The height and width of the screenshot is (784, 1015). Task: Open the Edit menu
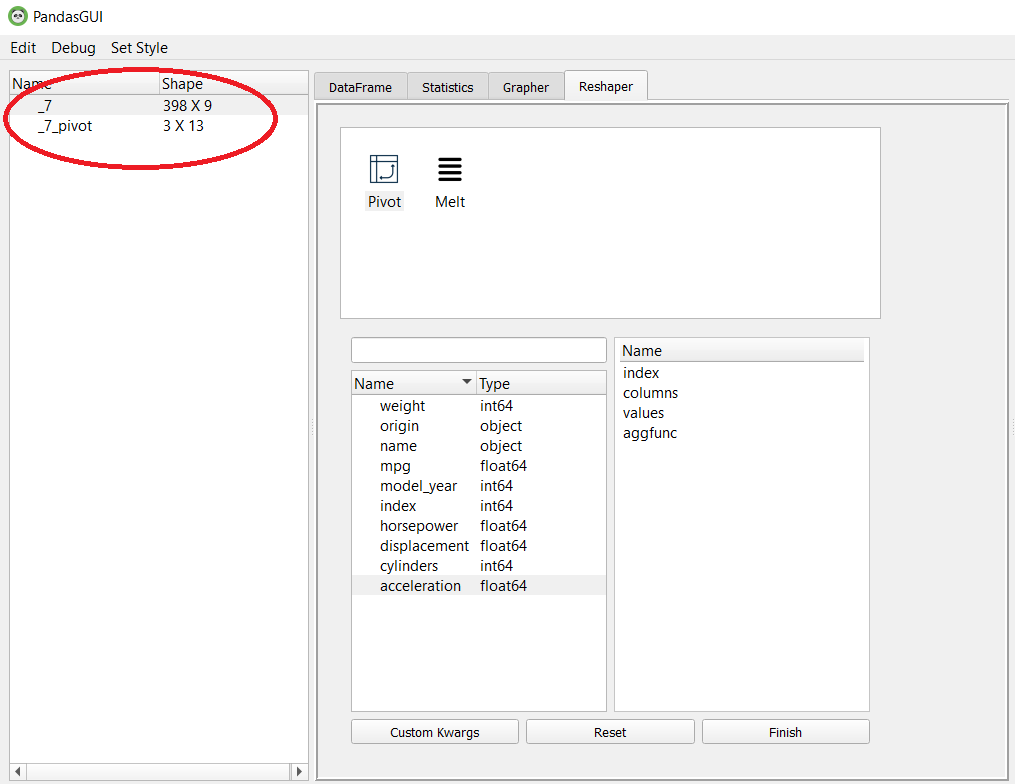point(23,48)
